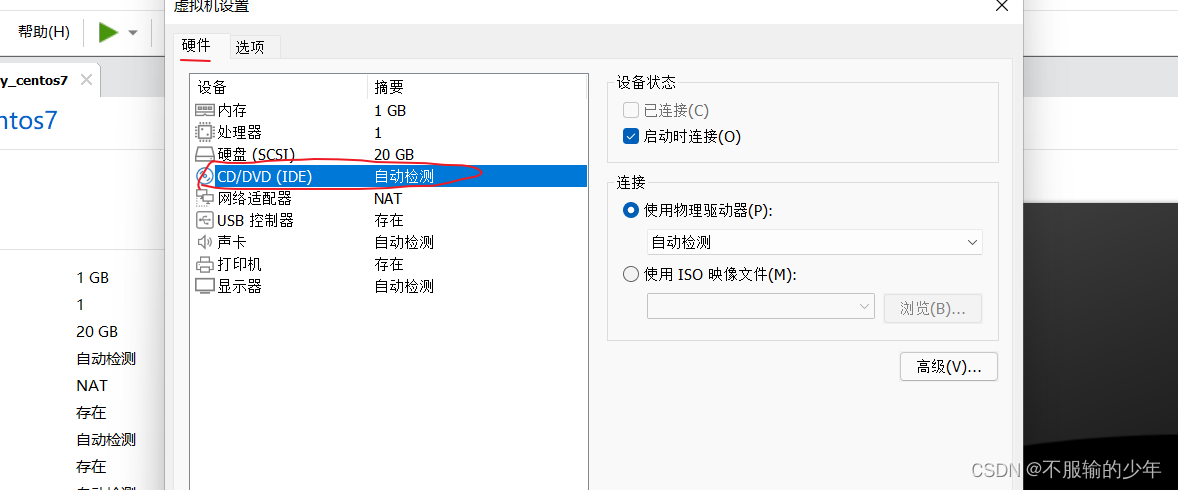
Task: Open the 帮助(H) menu
Action: click(x=44, y=32)
